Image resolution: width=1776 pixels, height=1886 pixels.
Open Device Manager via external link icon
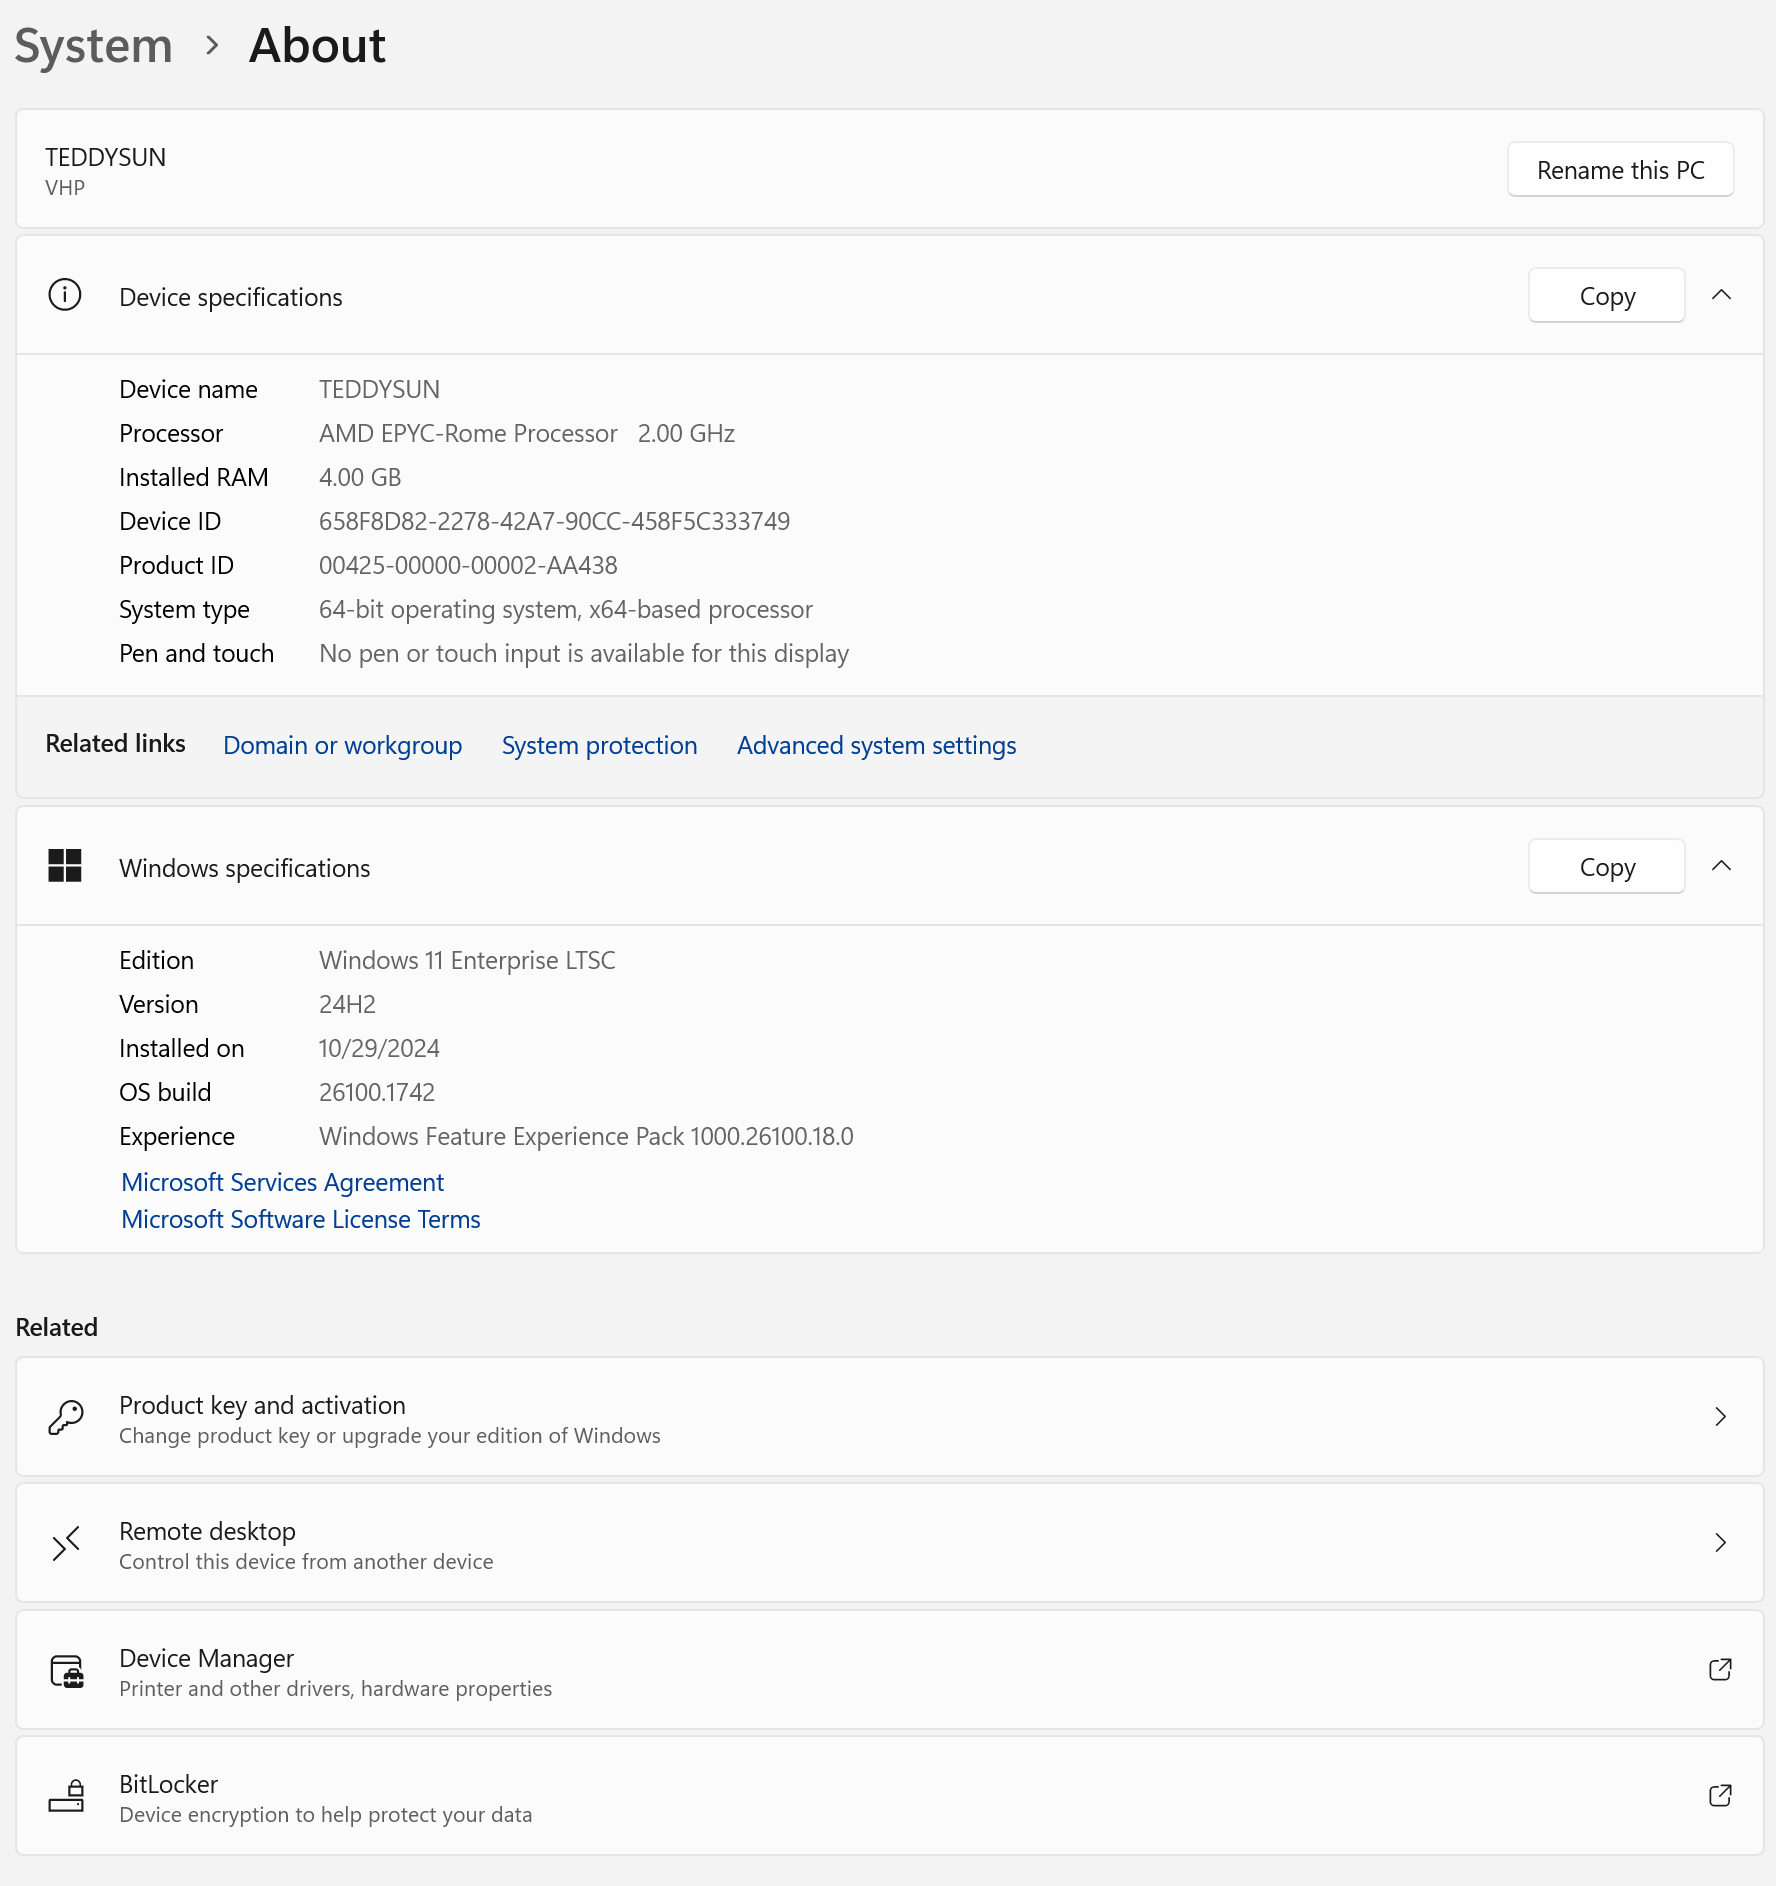1720,1670
